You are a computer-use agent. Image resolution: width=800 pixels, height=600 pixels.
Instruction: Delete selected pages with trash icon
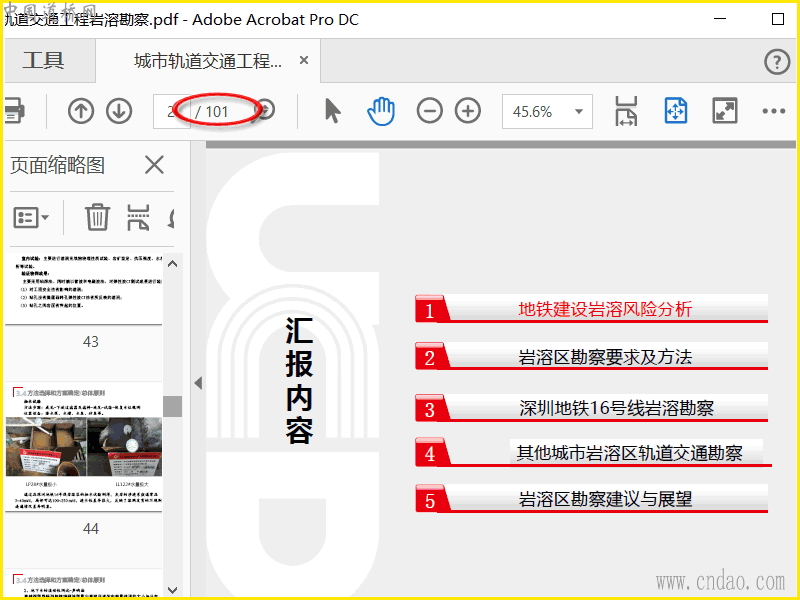click(x=97, y=217)
